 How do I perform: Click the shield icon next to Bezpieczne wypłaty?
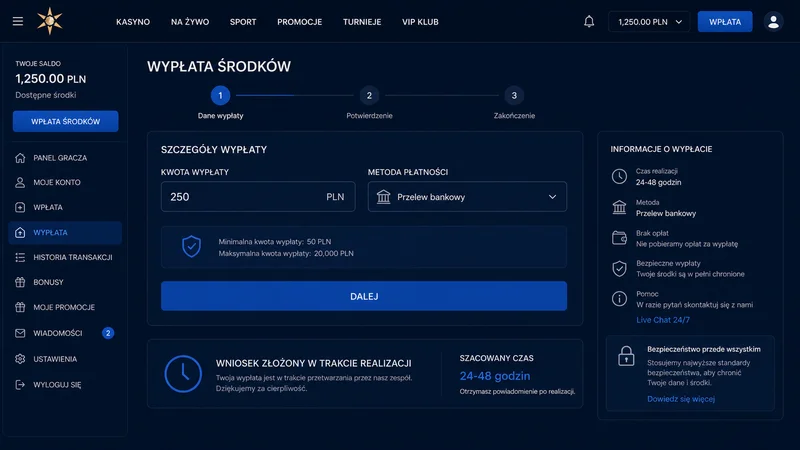coord(619,268)
